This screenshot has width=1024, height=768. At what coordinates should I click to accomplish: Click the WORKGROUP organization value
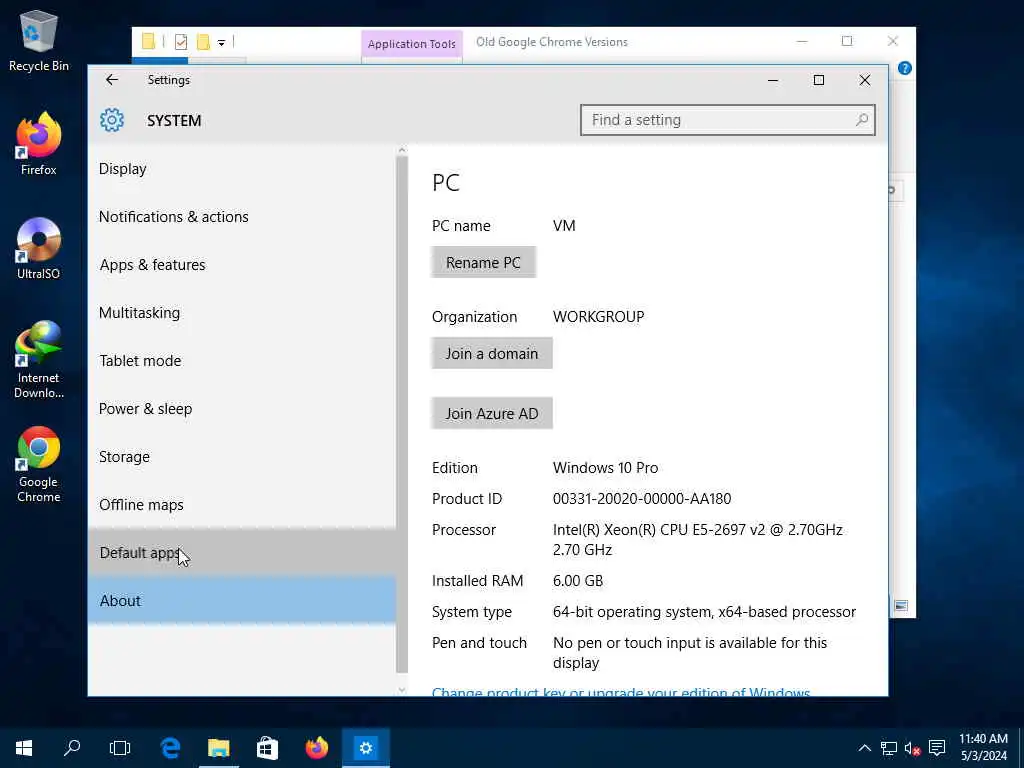[x=598, y=317]
